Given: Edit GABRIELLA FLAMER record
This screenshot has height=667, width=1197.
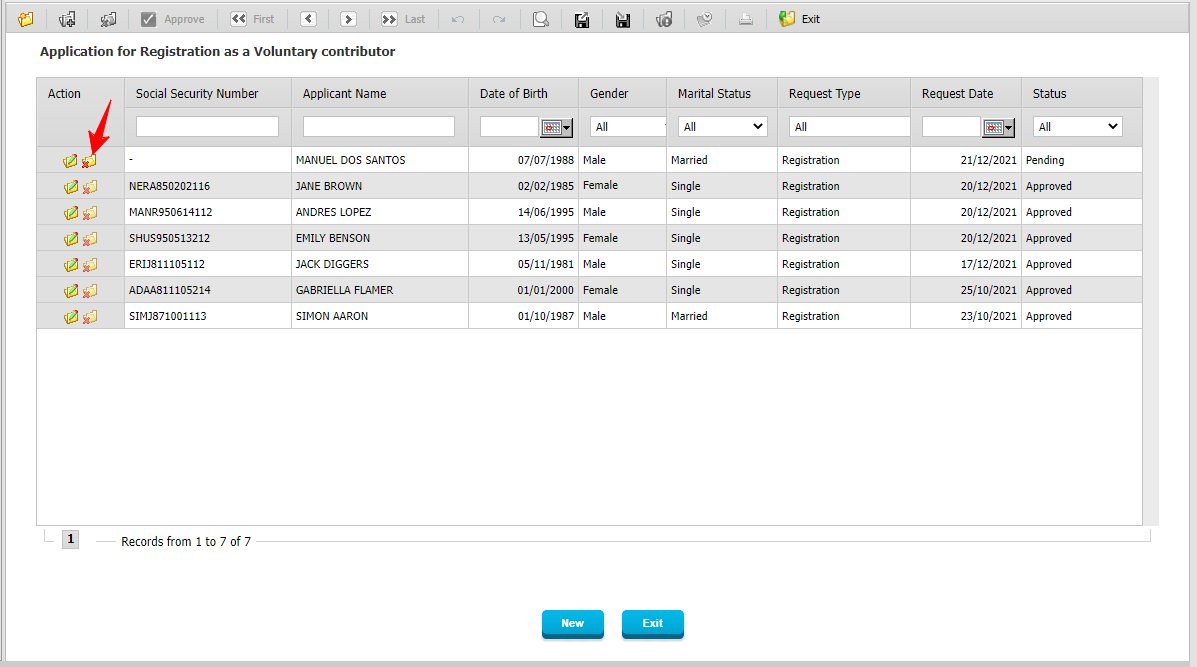Looking at the screenshot, I should point(70,291).
